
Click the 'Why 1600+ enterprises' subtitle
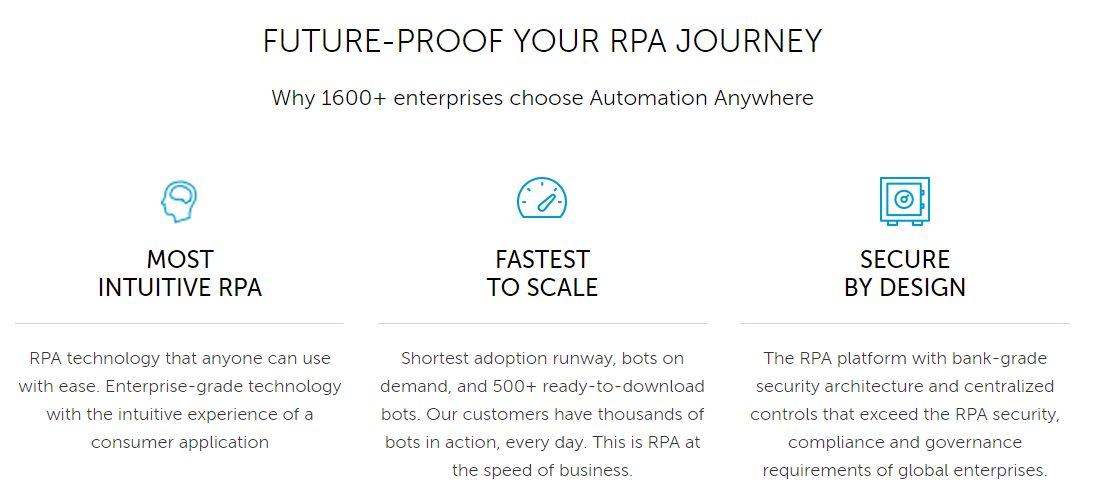coord(543,98)
